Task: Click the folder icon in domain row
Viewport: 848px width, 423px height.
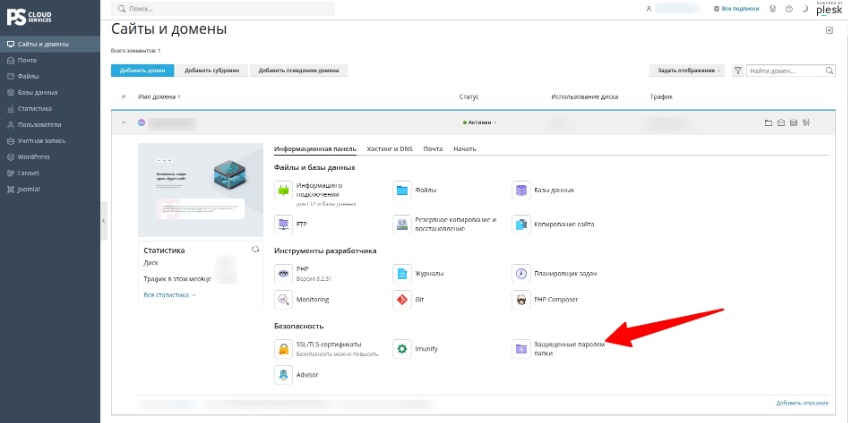Action: [x=768, y=123]
